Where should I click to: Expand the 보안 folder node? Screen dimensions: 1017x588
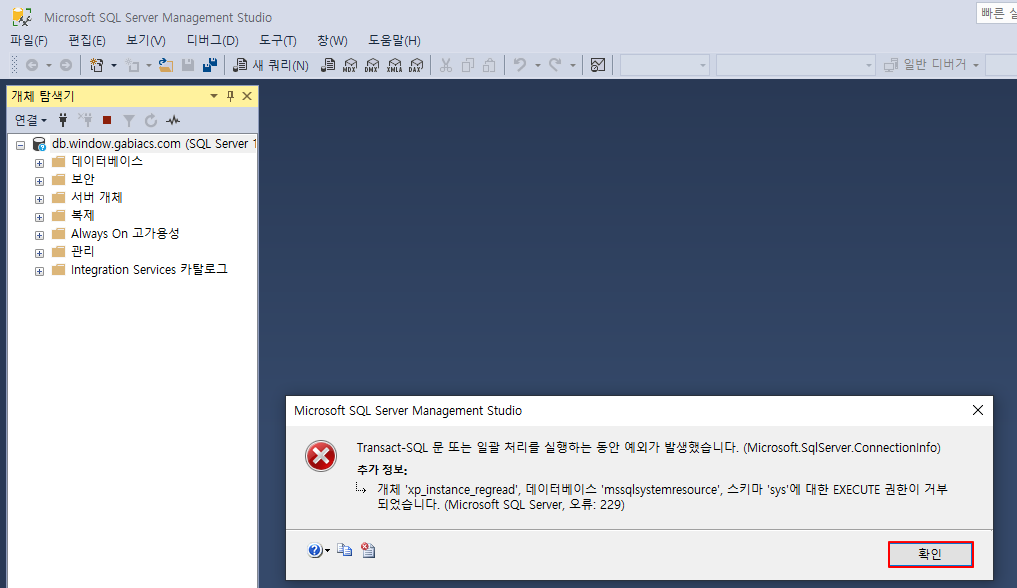point(39,182)
